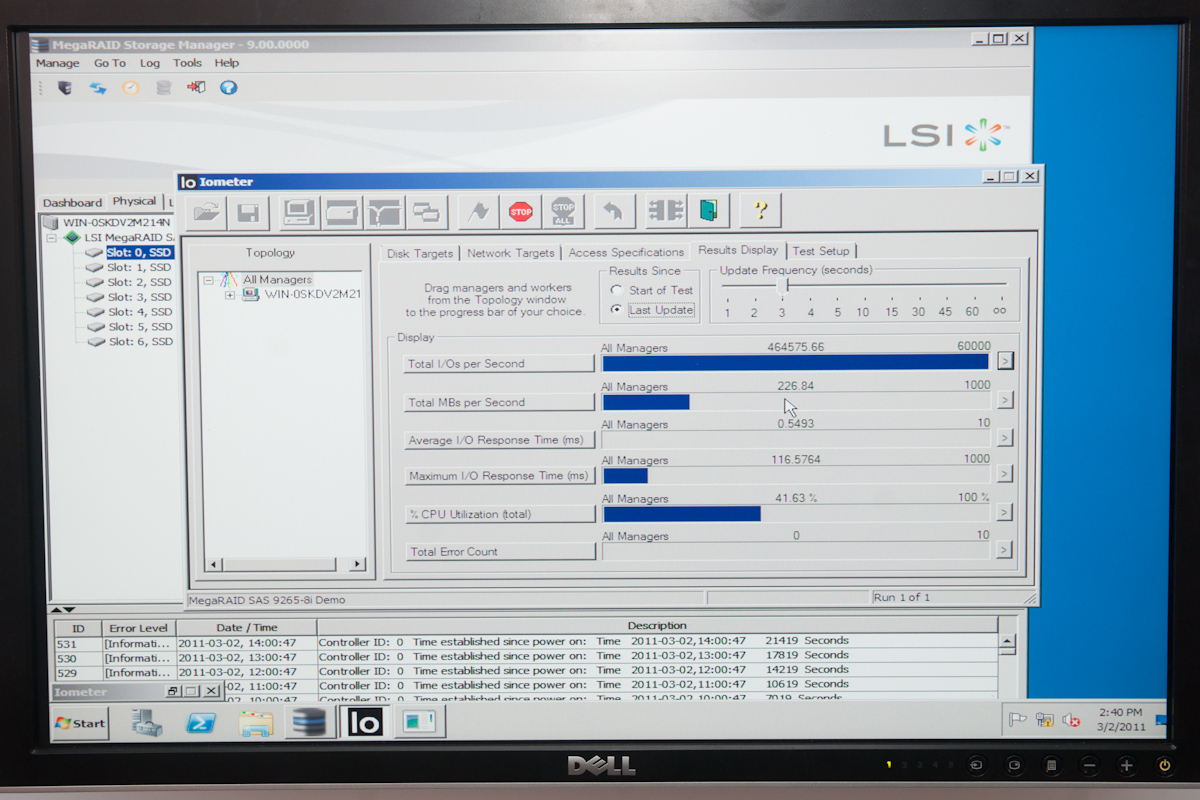Click the Total I/Os per Second button
The image size is (1200, 800).
pyautogui.click(x=499, y=364)
